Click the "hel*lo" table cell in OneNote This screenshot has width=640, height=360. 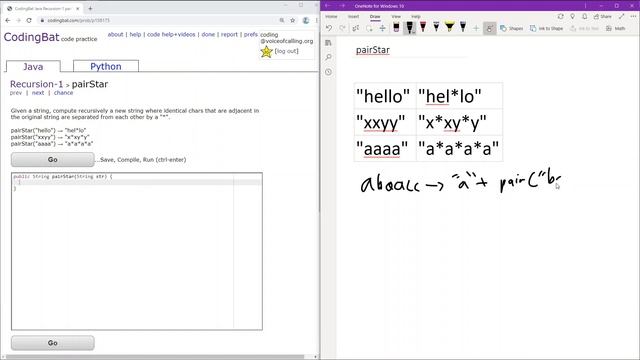coord(459,96)
